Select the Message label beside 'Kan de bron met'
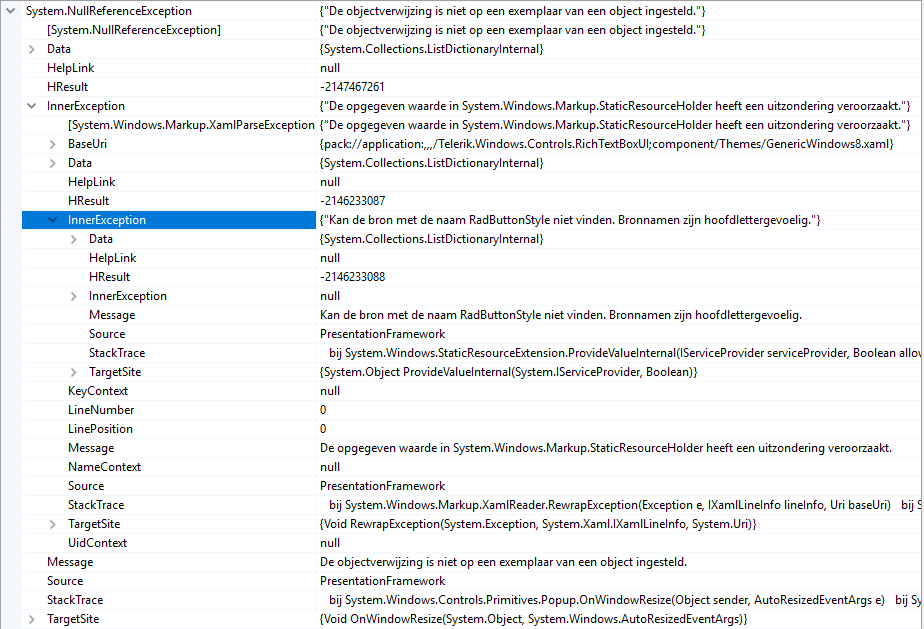Screen dimensions: 924x629 (x=112, y=315)
